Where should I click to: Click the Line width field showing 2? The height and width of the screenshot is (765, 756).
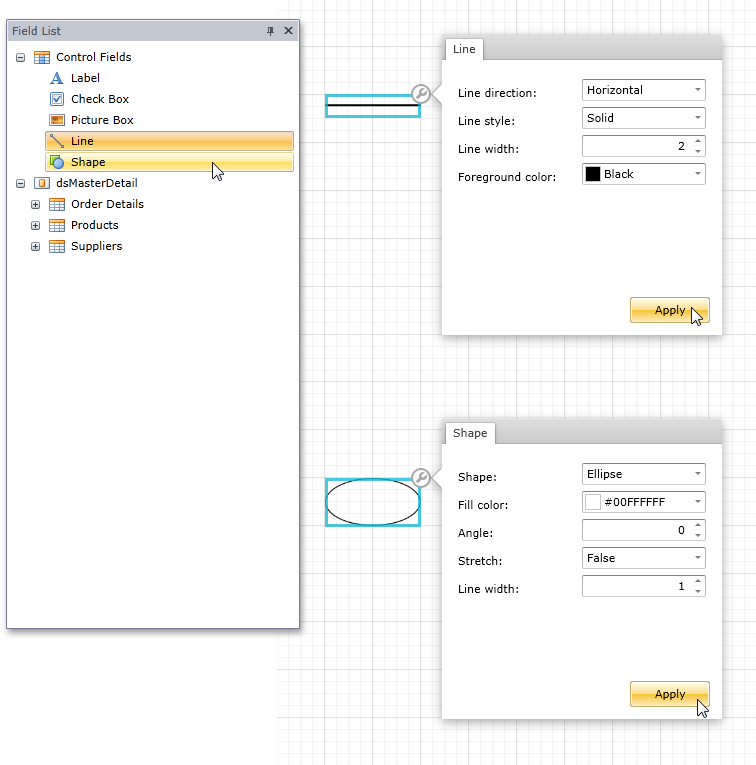tap(637, 146)
